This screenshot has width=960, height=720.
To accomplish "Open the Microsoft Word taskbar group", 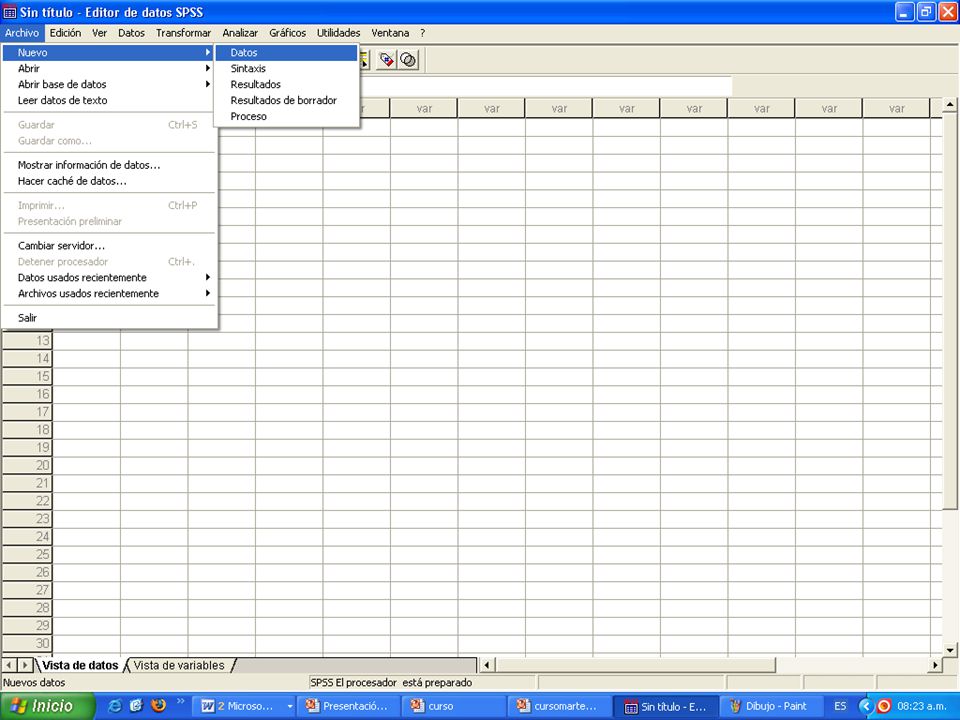I will pos(246,706).
